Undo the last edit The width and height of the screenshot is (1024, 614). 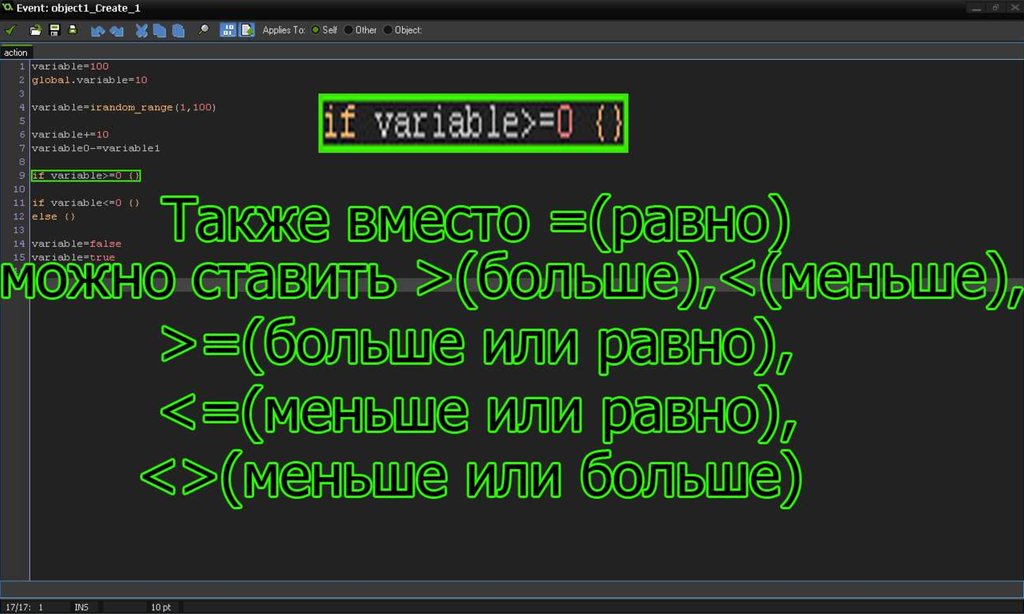click(98, 30)
